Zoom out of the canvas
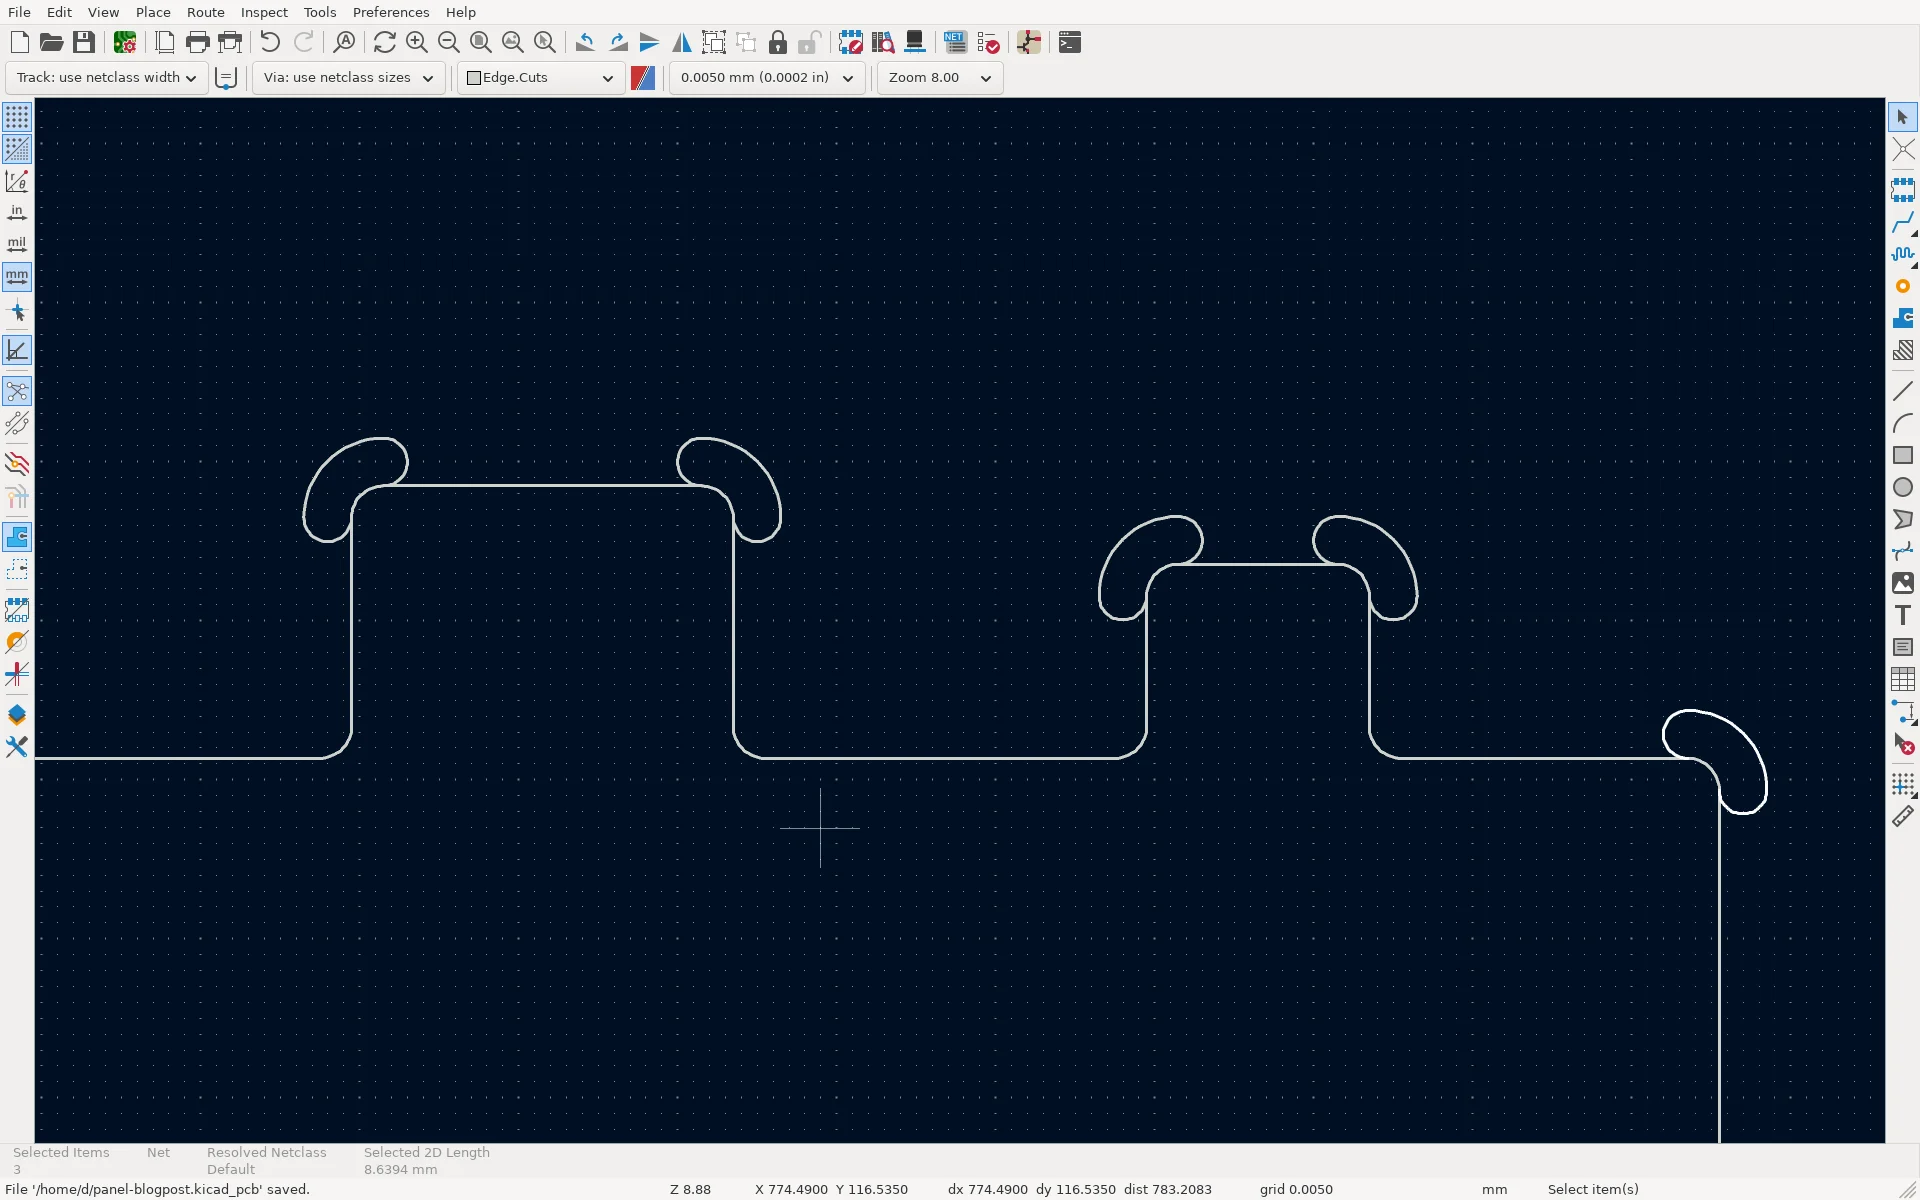This screenshot has height=1200, width=1920. coord(449,42)
